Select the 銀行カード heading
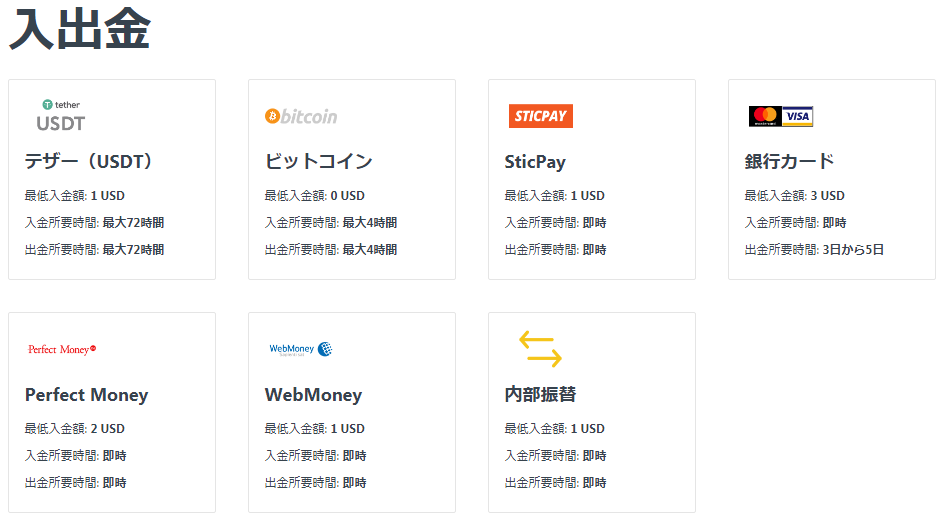 [789, 161]
